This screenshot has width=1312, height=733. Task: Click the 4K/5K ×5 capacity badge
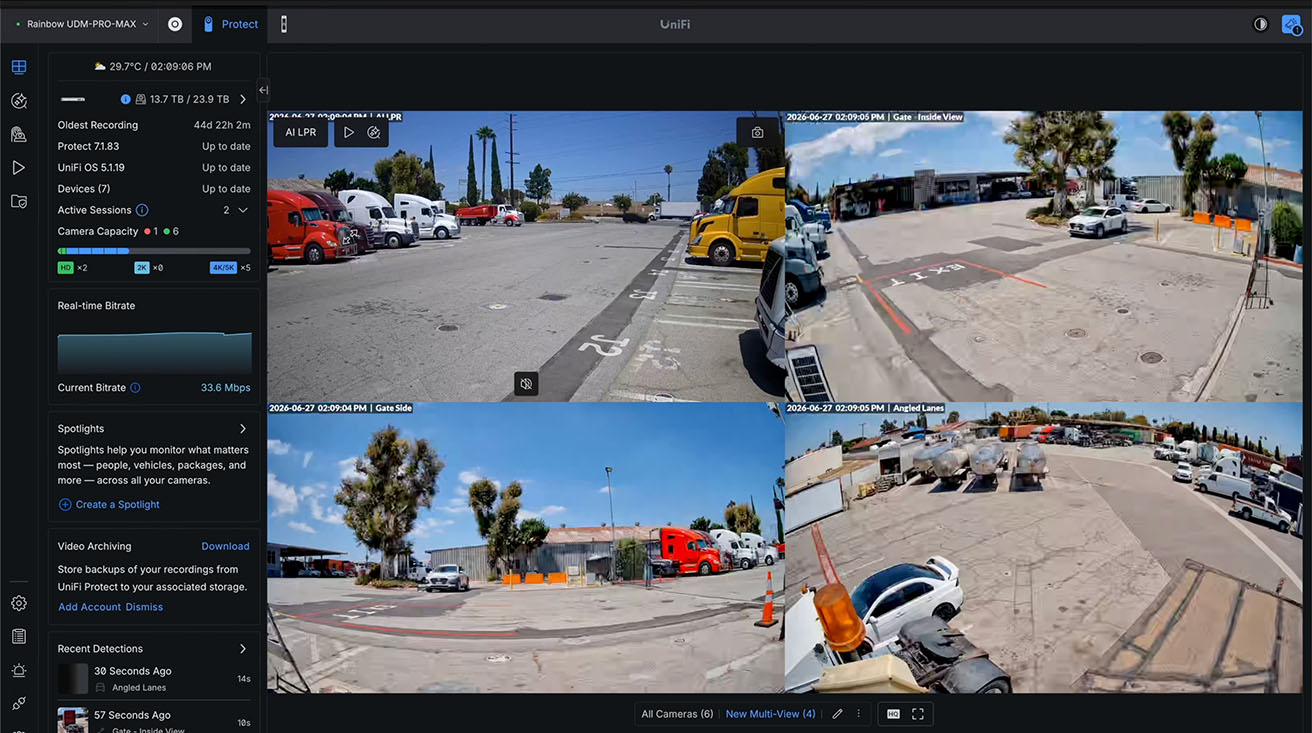230,268
